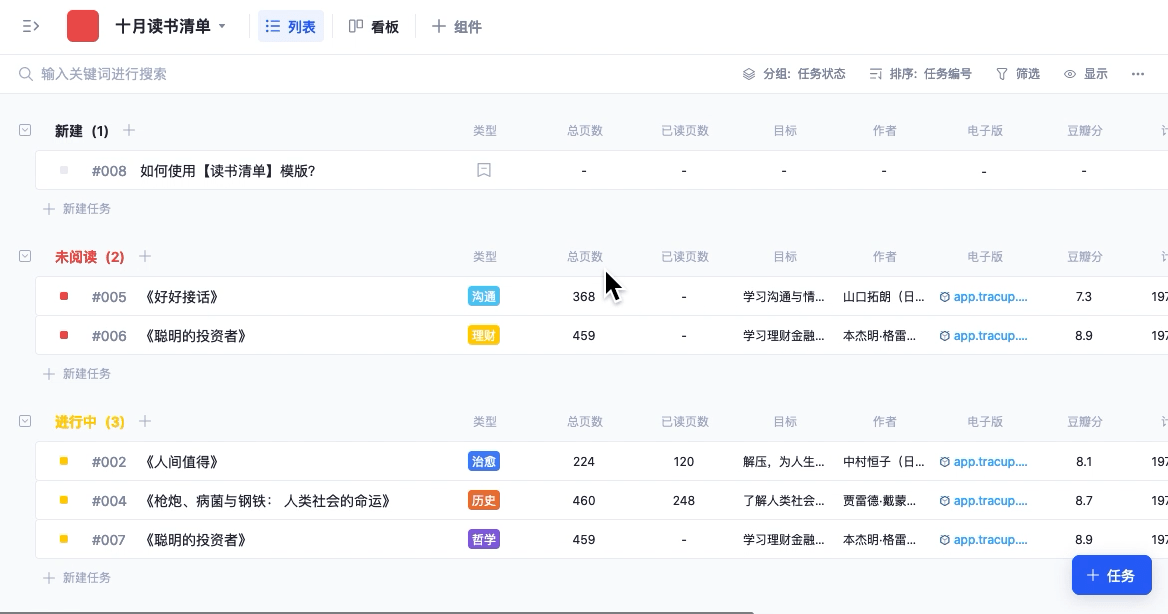
Task: Click the blue 任务 button bottom right
Action: (1111, 575)
